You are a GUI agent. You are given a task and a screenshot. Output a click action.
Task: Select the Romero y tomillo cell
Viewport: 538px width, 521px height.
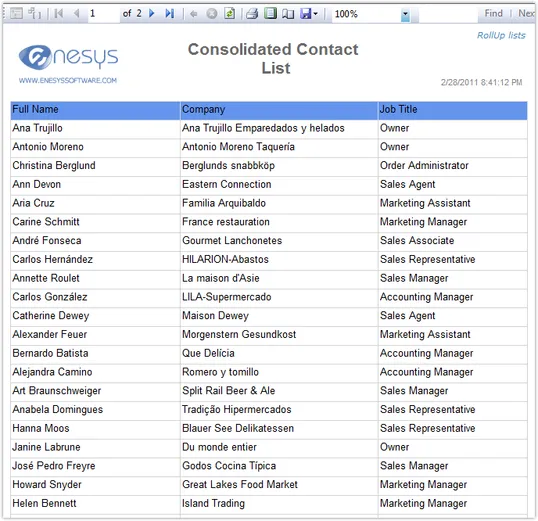(x=279, y=373)
